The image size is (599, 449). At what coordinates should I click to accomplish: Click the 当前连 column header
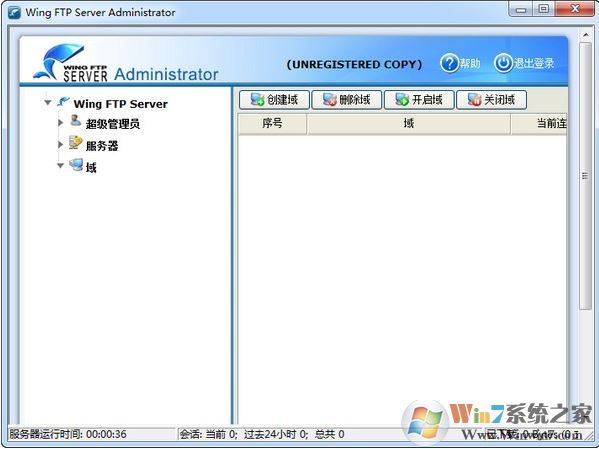tap(539, 123)
